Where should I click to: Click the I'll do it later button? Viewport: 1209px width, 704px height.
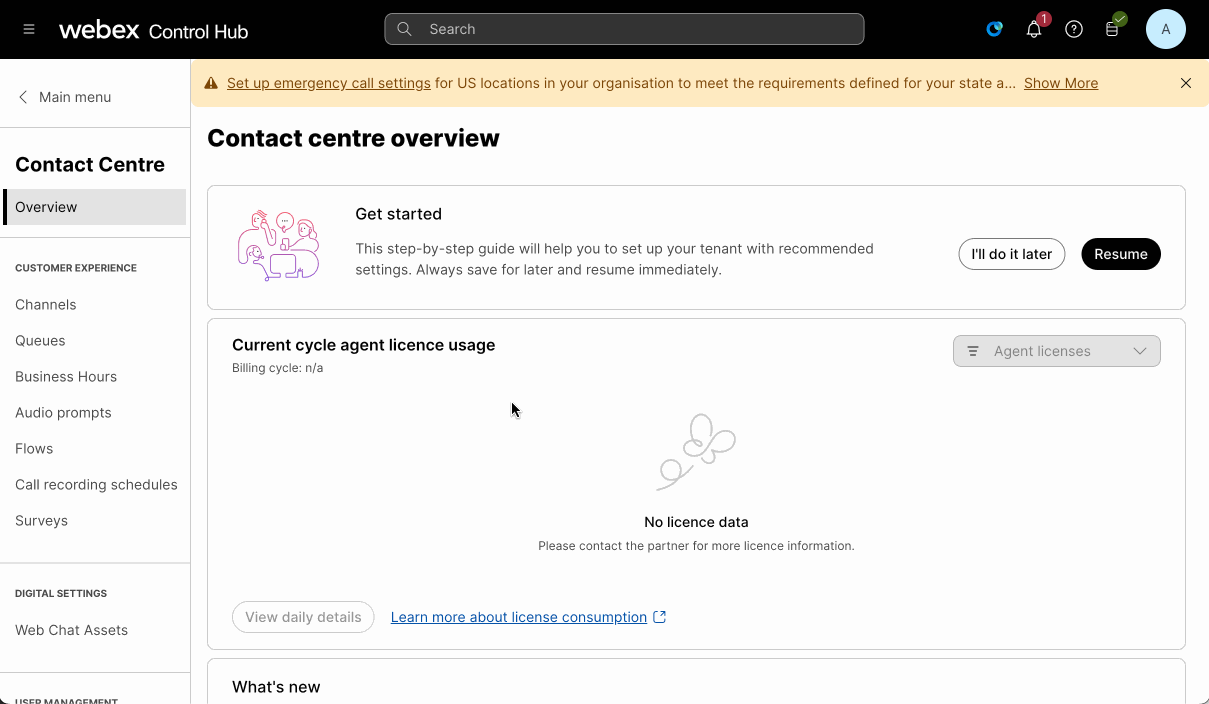[x=1011, y=254]
